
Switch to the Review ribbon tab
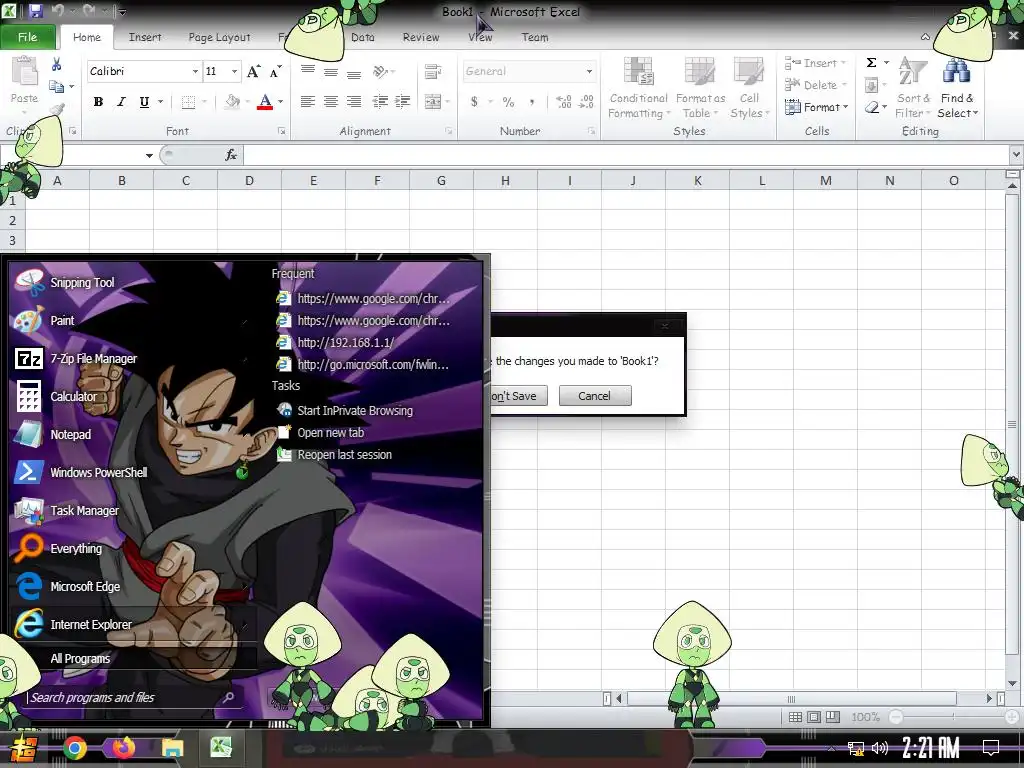(x=421, y=37)
